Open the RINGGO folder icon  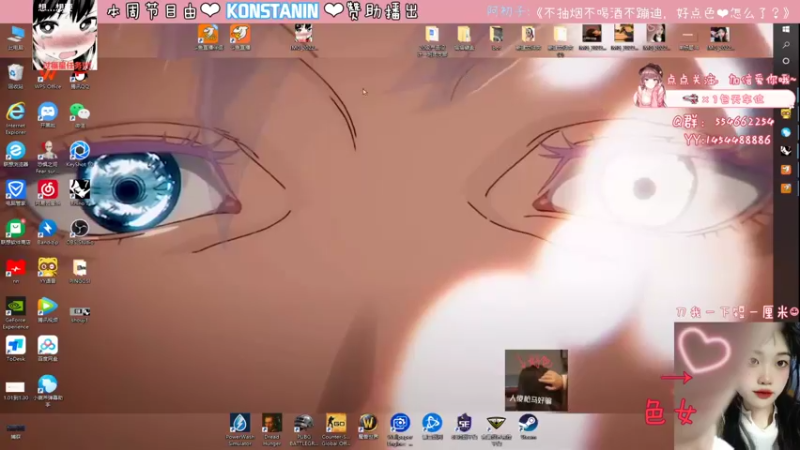pos(80,270)
